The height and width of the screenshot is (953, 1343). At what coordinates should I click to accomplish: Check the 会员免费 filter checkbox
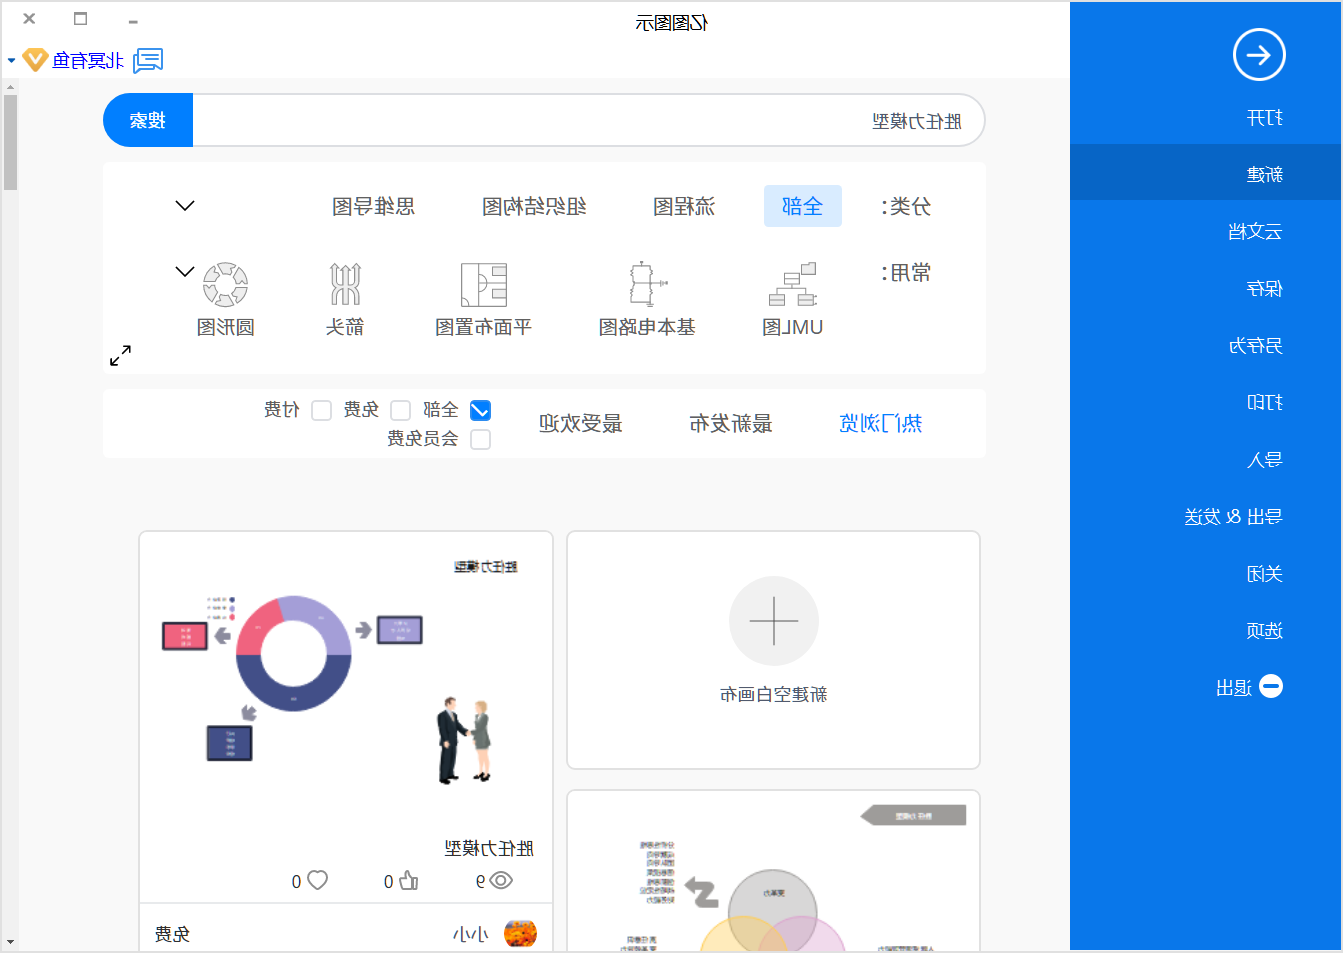pyautogui.click(x=480, y=439)
